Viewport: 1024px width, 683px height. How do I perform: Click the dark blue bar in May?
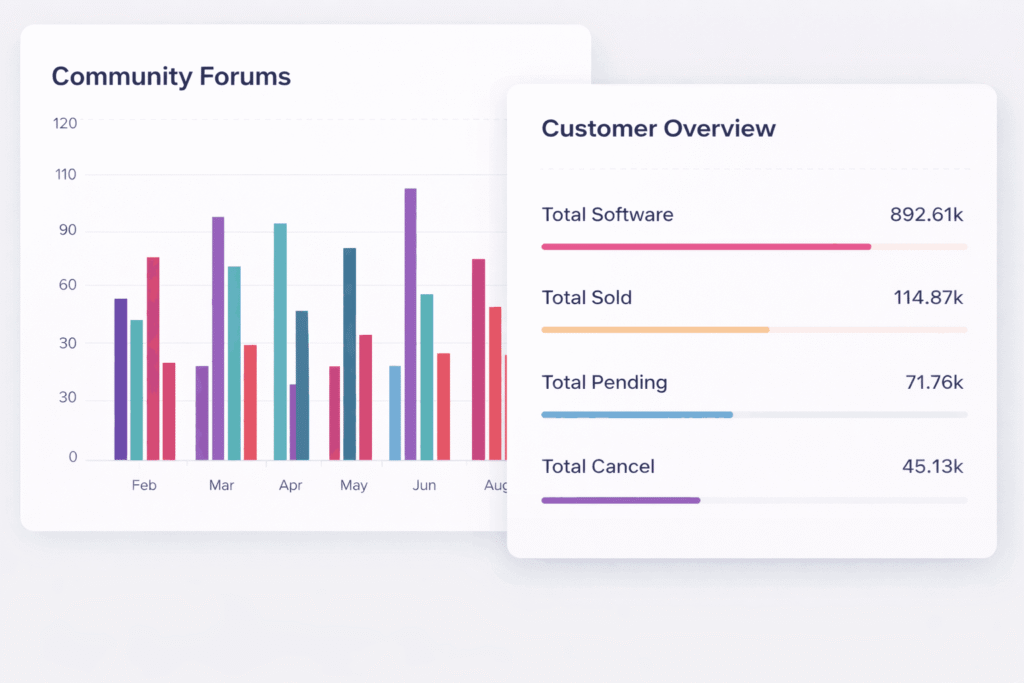point(349,353)
